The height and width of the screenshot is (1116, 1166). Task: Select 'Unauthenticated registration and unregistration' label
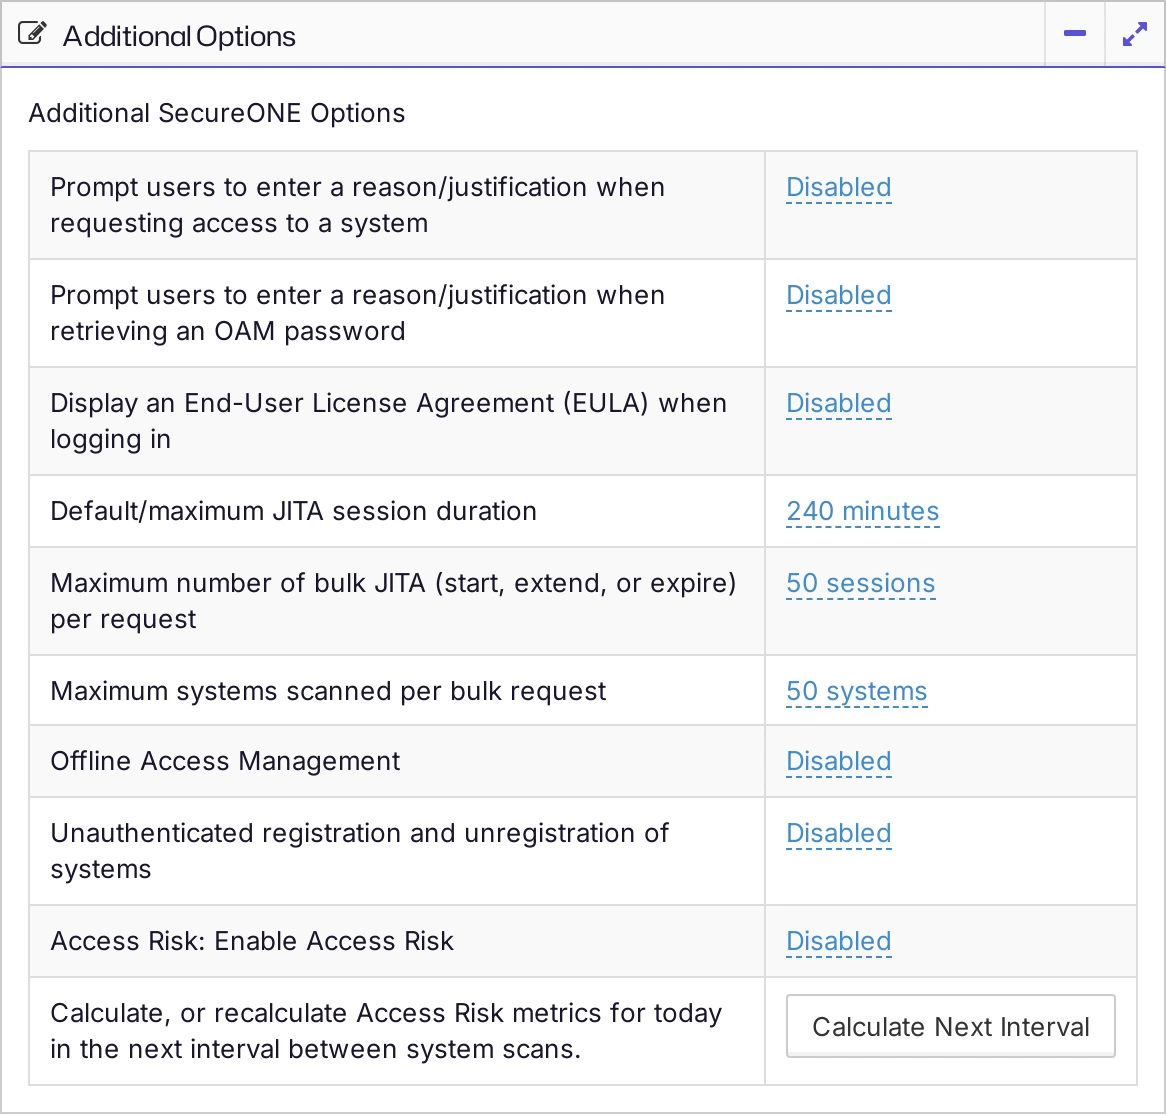point(359,851)
